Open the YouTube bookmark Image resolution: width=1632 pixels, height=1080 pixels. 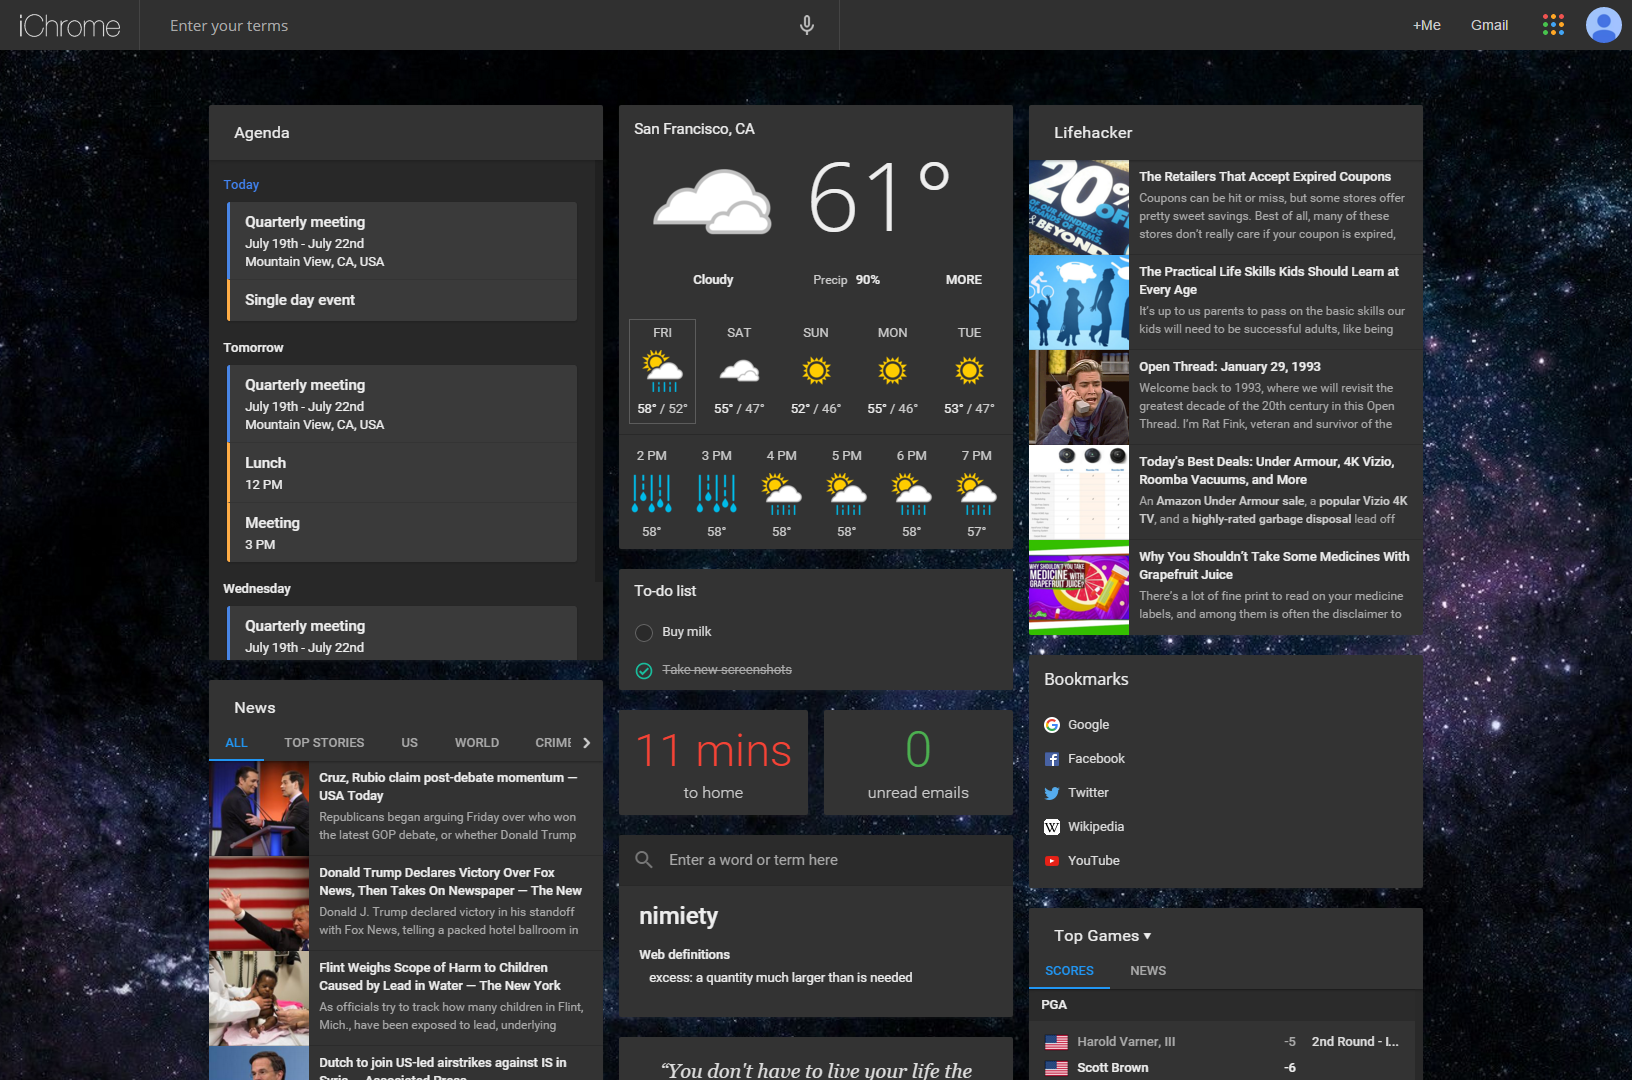pos(1094,861)
